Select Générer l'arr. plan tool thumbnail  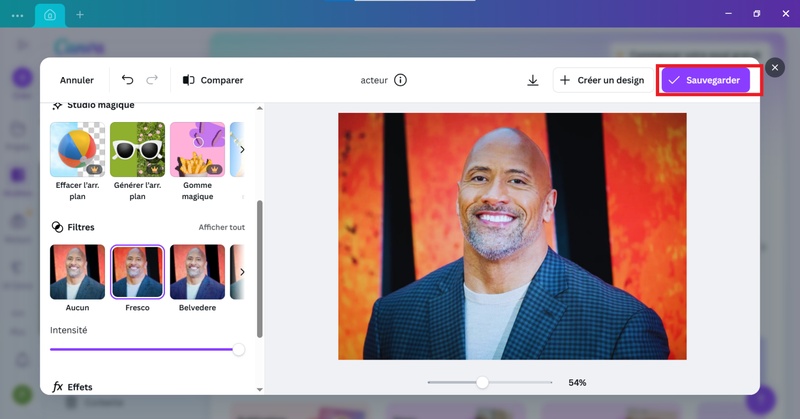pyautogui.click(x=137, y=150)
